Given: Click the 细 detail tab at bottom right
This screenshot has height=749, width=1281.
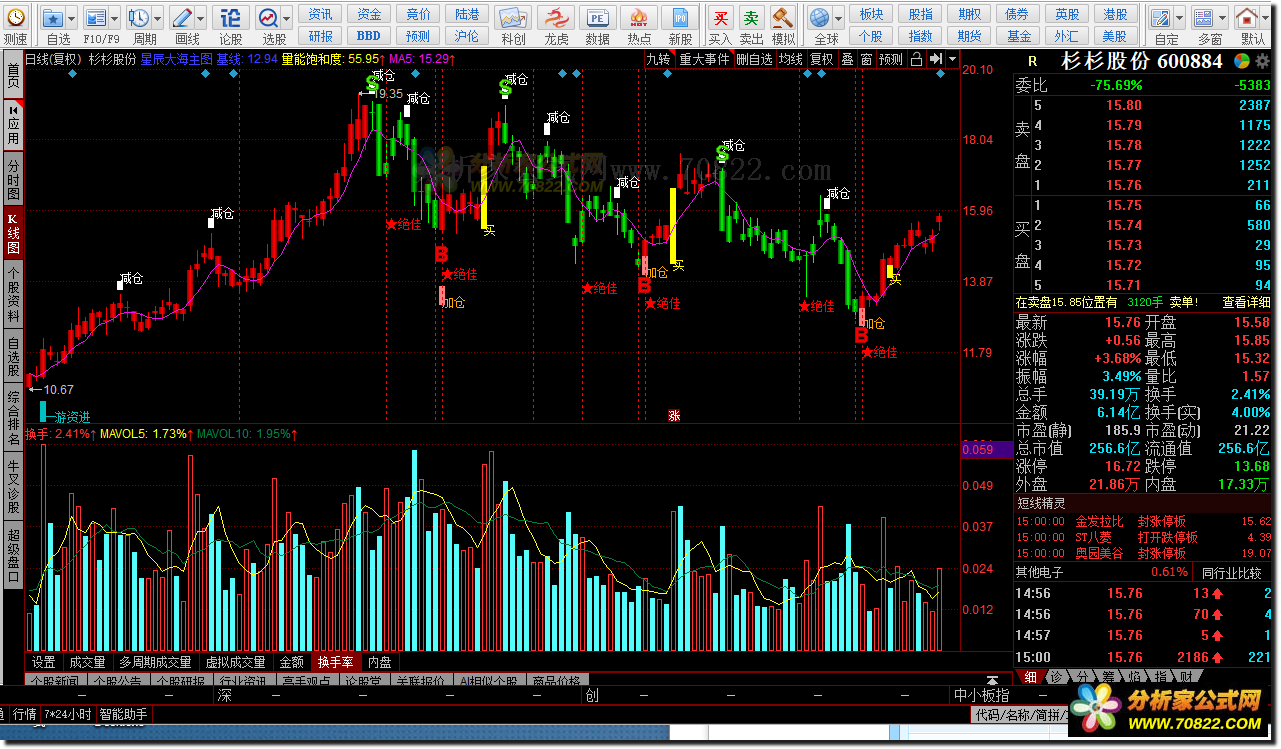Looking at the screenshot, I should click(1030, 677).
